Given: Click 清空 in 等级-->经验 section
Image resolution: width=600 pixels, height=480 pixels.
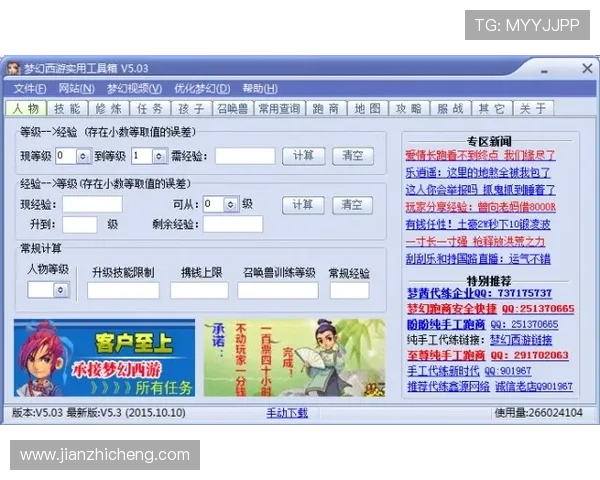Looking at the screenshot, I should tap(353, 156).
